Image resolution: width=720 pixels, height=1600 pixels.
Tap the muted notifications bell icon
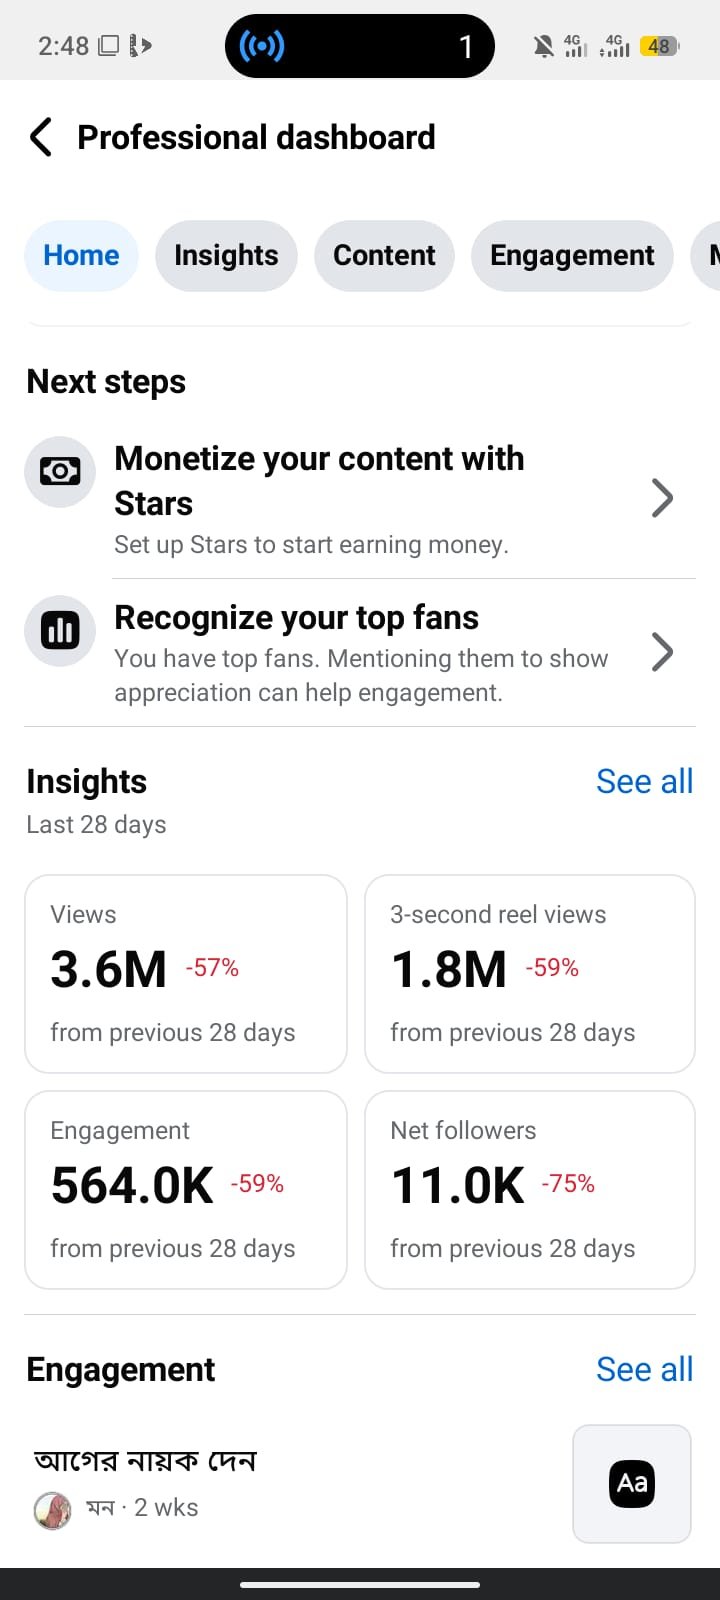pyautogui.click(x=543, y=46)
